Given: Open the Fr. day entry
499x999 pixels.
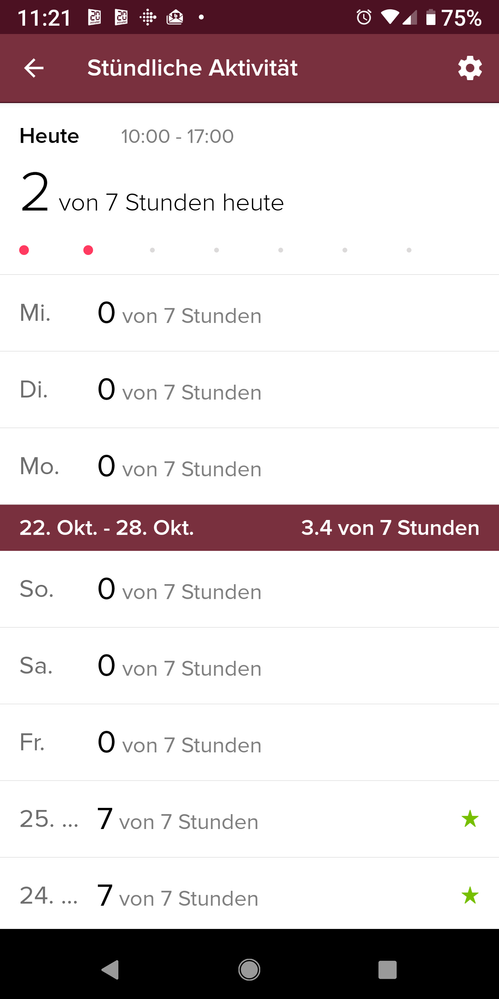Looking at the screenshot, I should (x=249, y=742).
